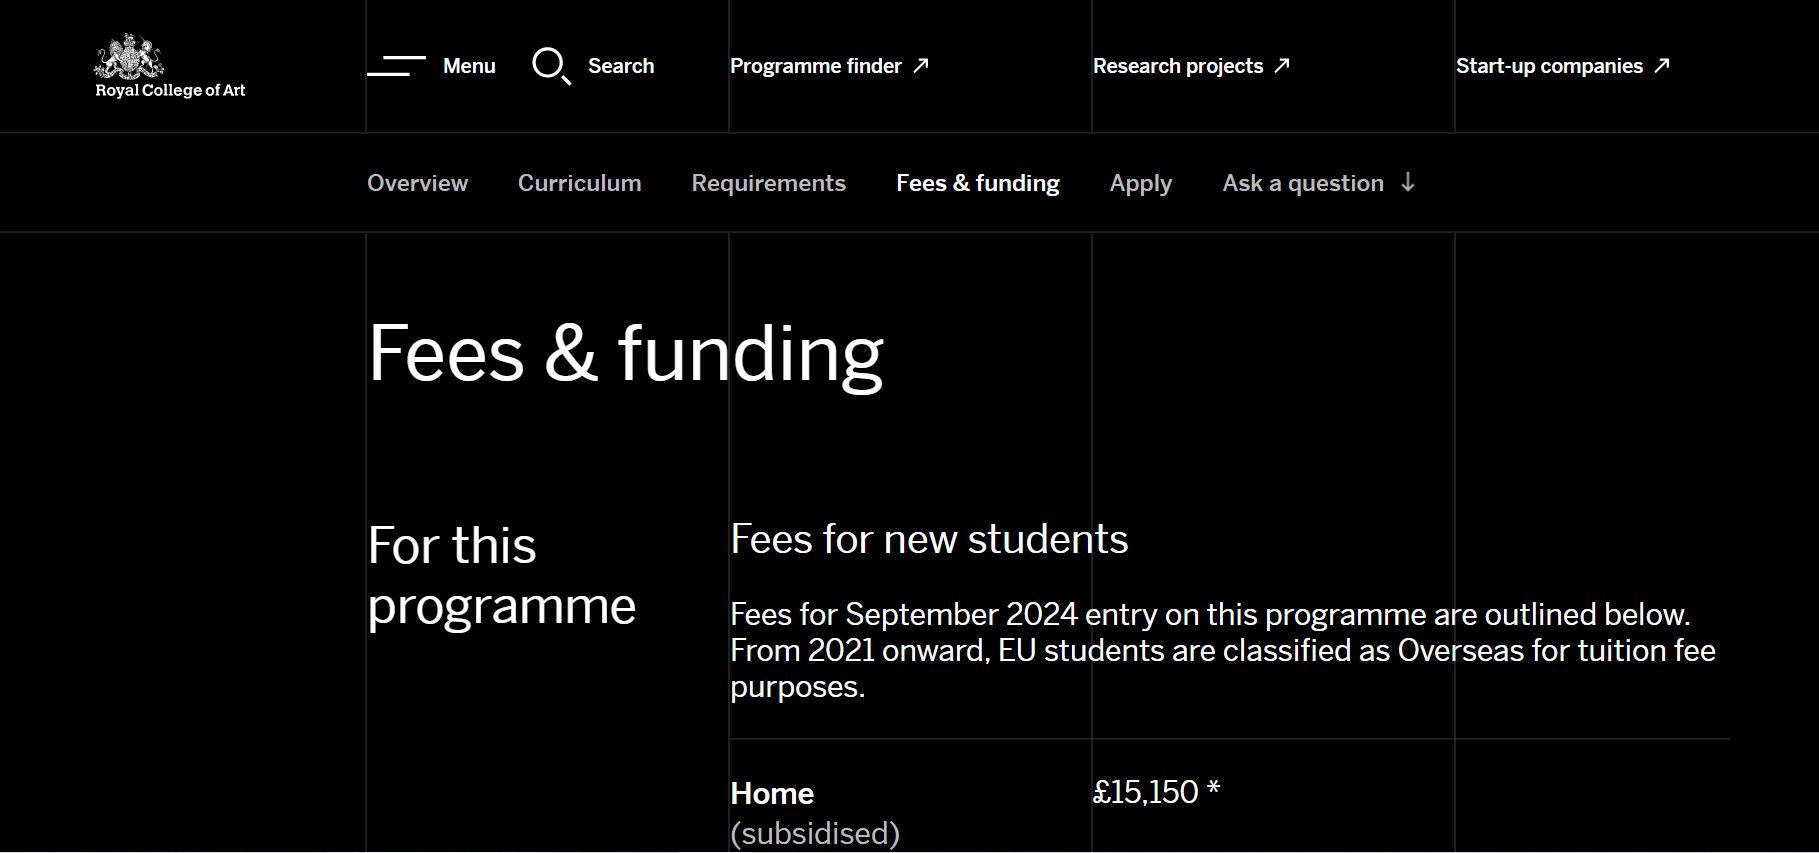Switch to the Overview section tab

click(417, 183)
